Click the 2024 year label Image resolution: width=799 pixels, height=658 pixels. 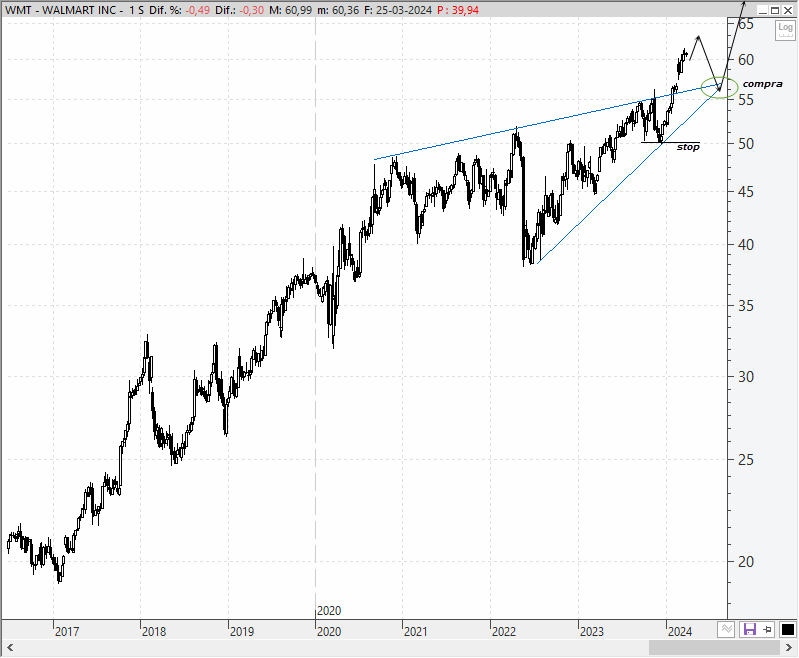[680, 632]
